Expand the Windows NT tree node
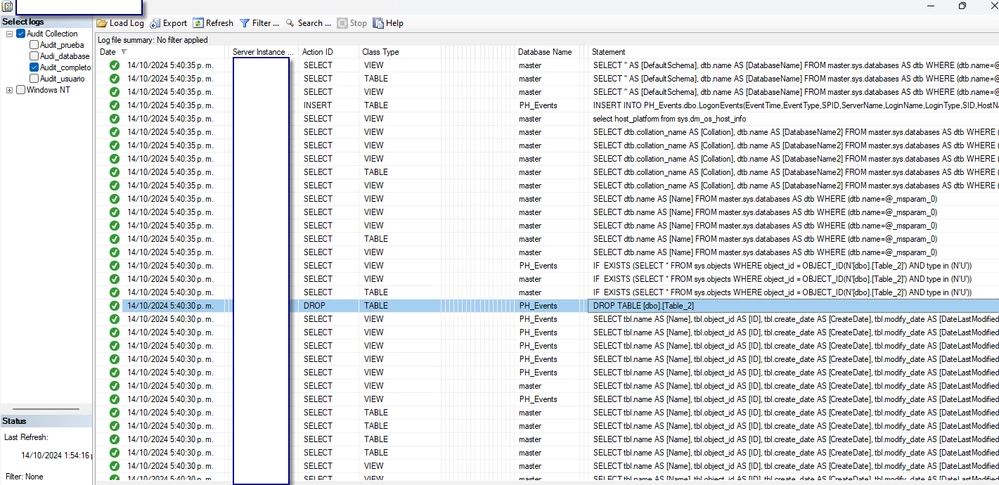 coord(10,90)
